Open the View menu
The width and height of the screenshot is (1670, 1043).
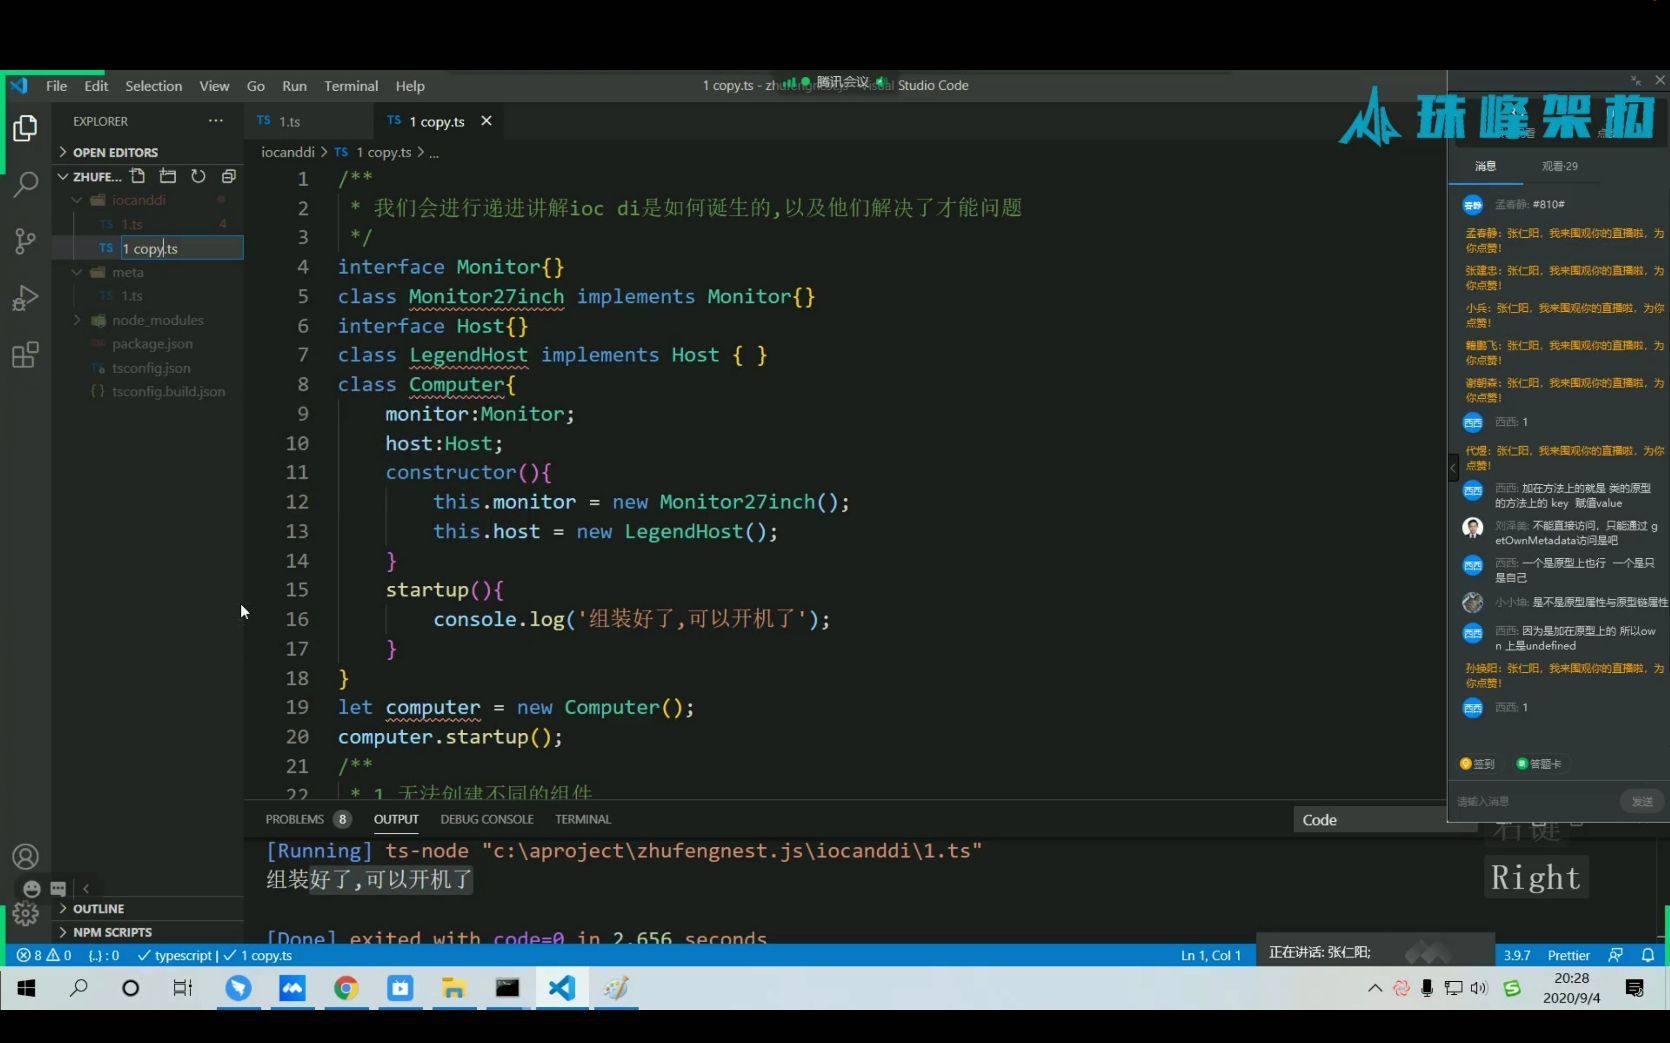coord(214,86)
